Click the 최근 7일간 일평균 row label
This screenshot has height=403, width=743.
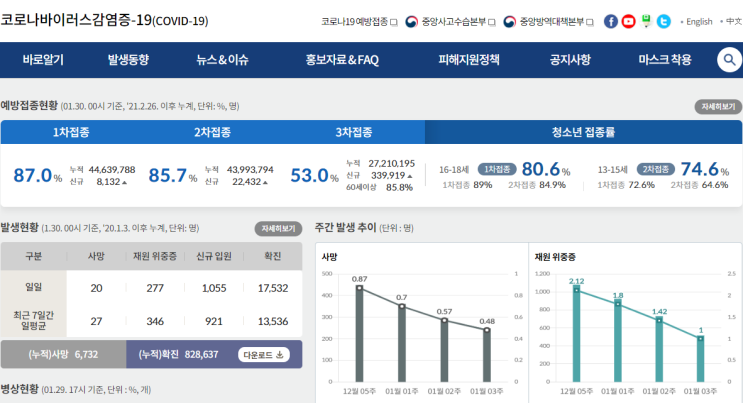point(33,321)
